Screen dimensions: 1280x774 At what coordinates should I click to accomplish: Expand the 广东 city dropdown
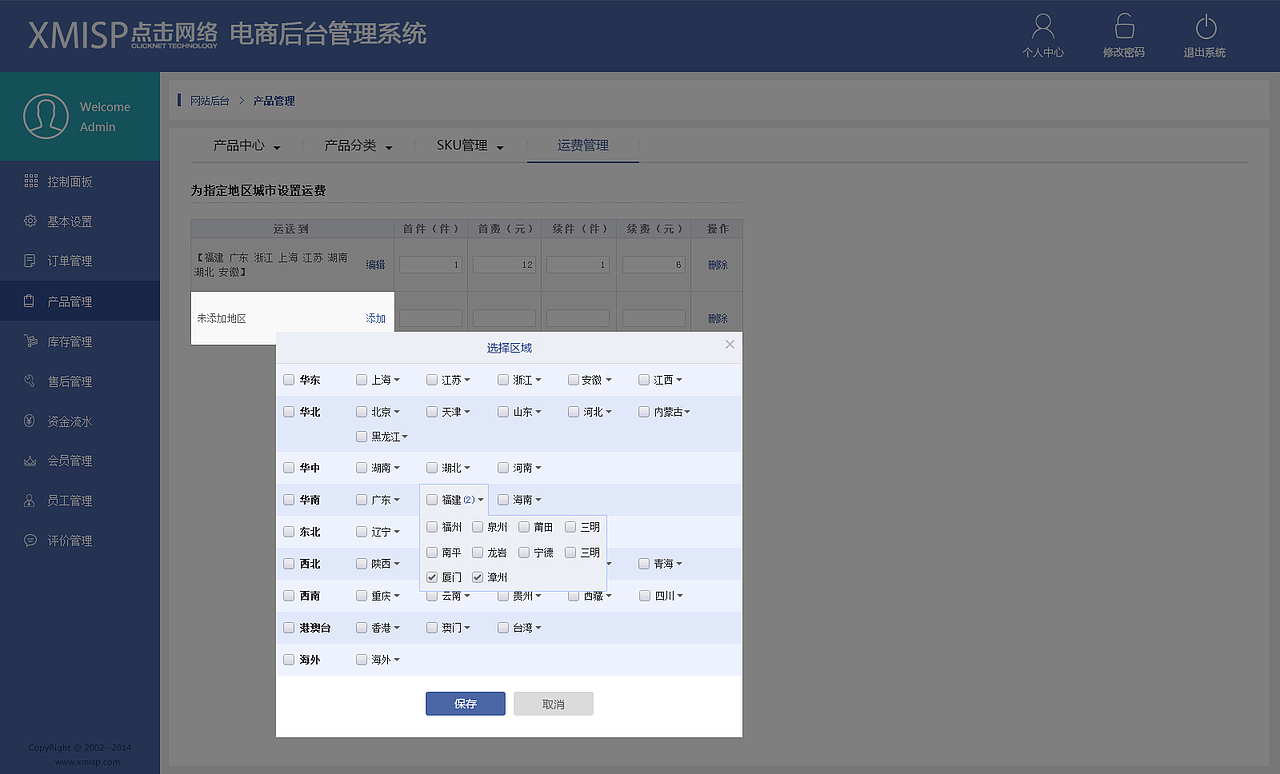[x=396, y=499]
